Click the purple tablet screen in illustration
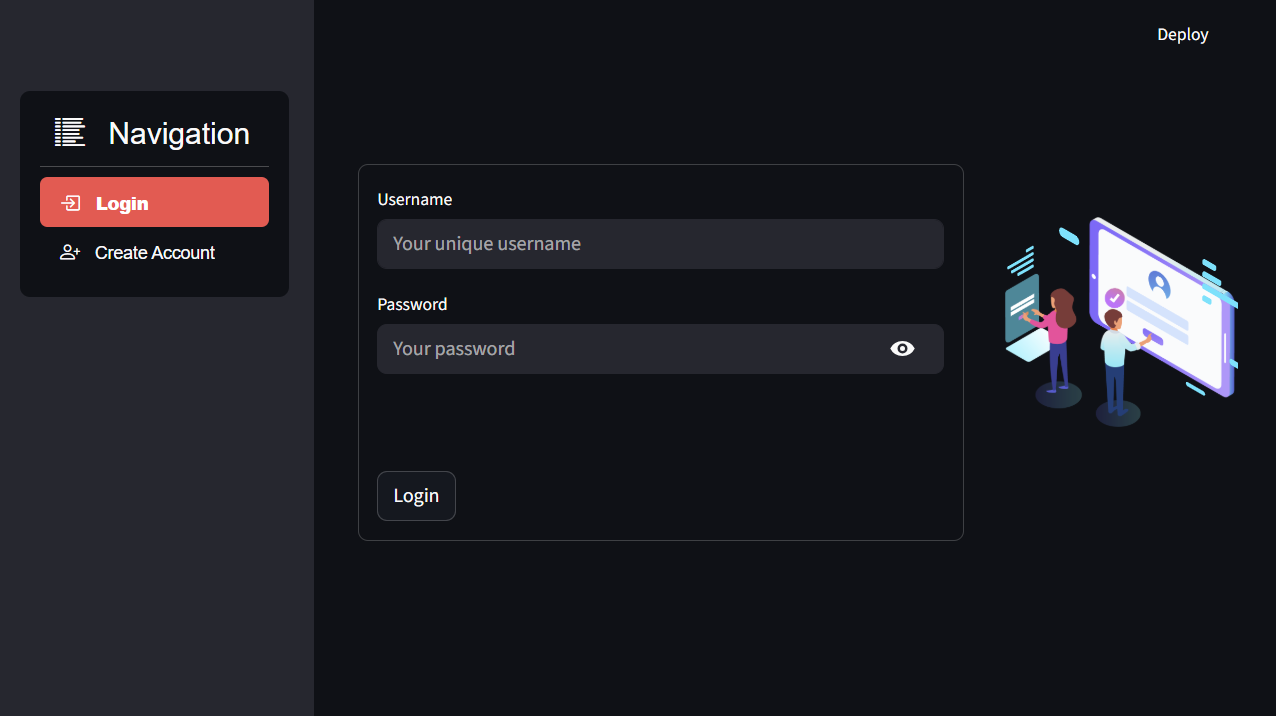 click(1161, 306)
